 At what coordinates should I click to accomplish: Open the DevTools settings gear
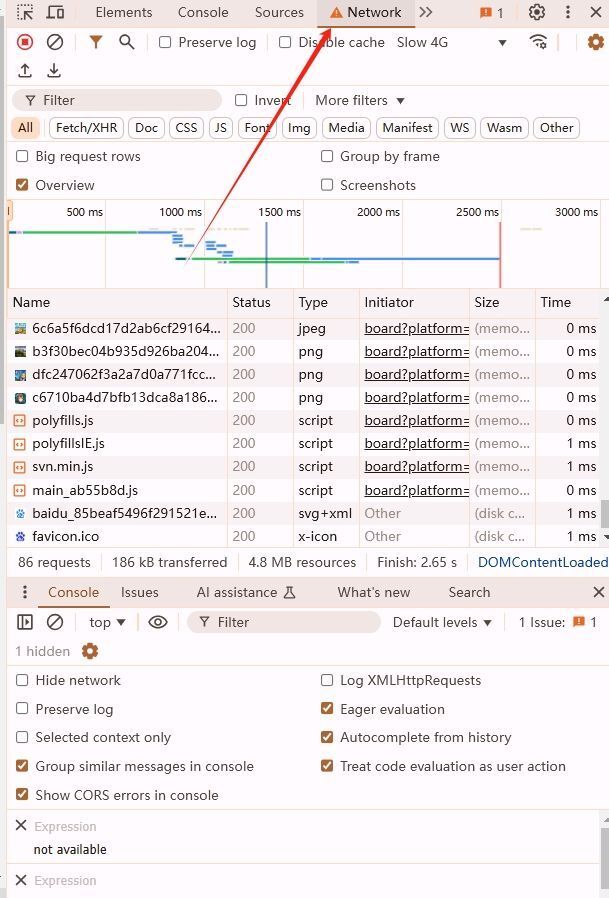[537, 13]
